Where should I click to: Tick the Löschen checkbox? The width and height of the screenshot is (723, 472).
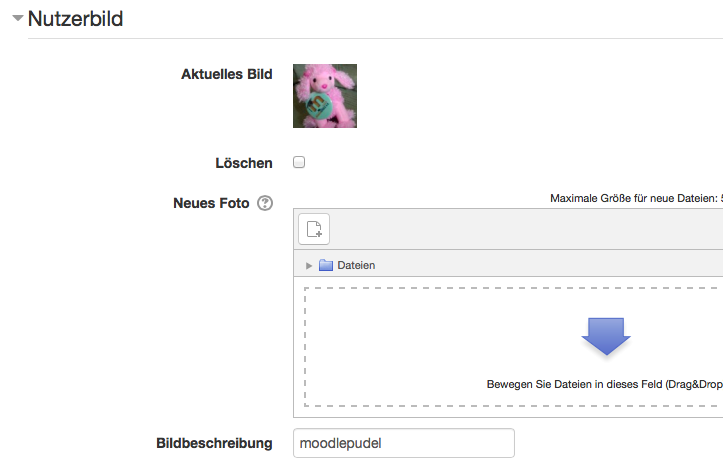tap(299, 162)
